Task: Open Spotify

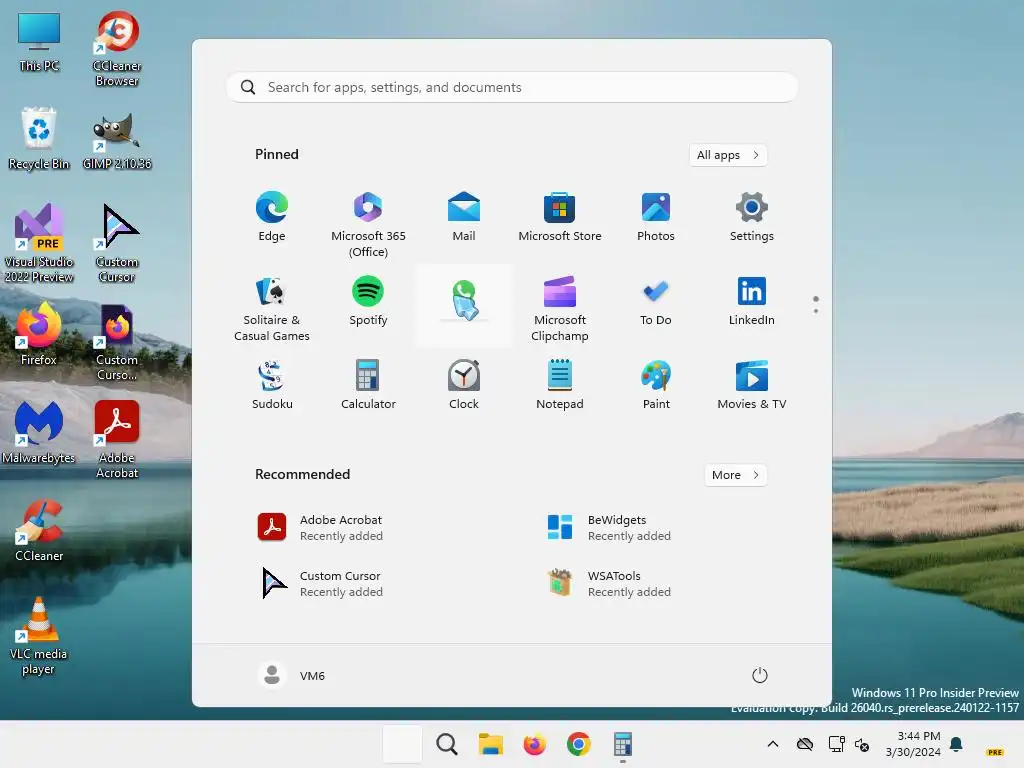Action: 368,302
